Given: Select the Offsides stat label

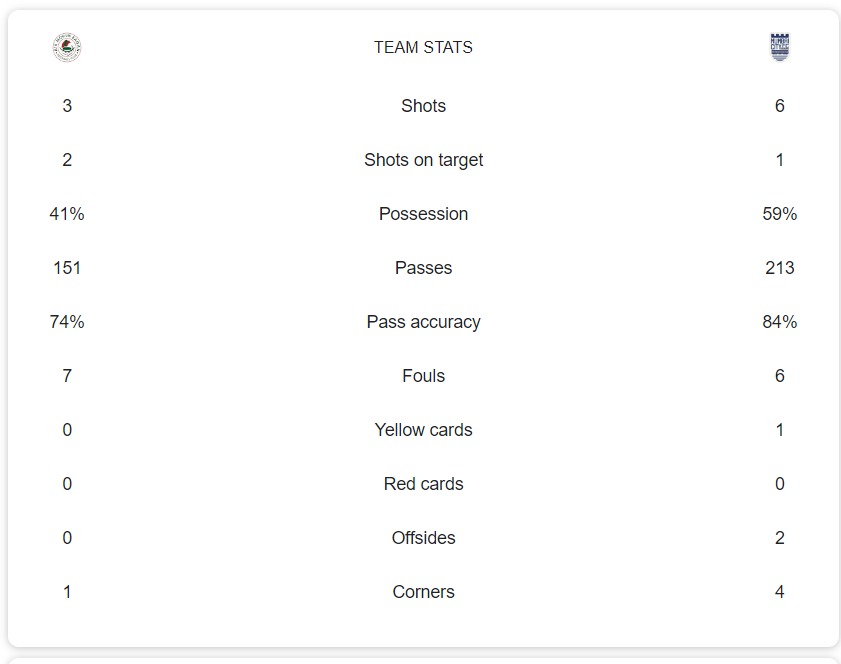Looking at the screenshot, I should click(423, 538).
